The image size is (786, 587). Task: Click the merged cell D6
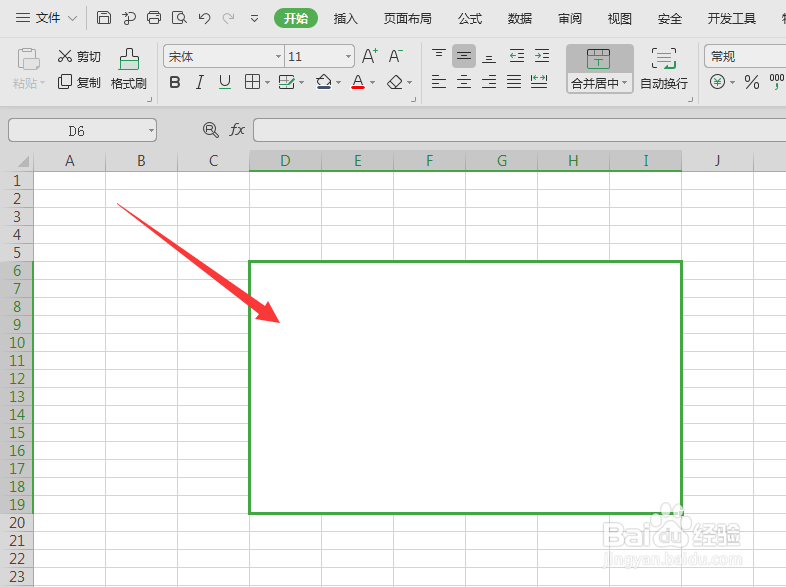[x=465, y=387]
